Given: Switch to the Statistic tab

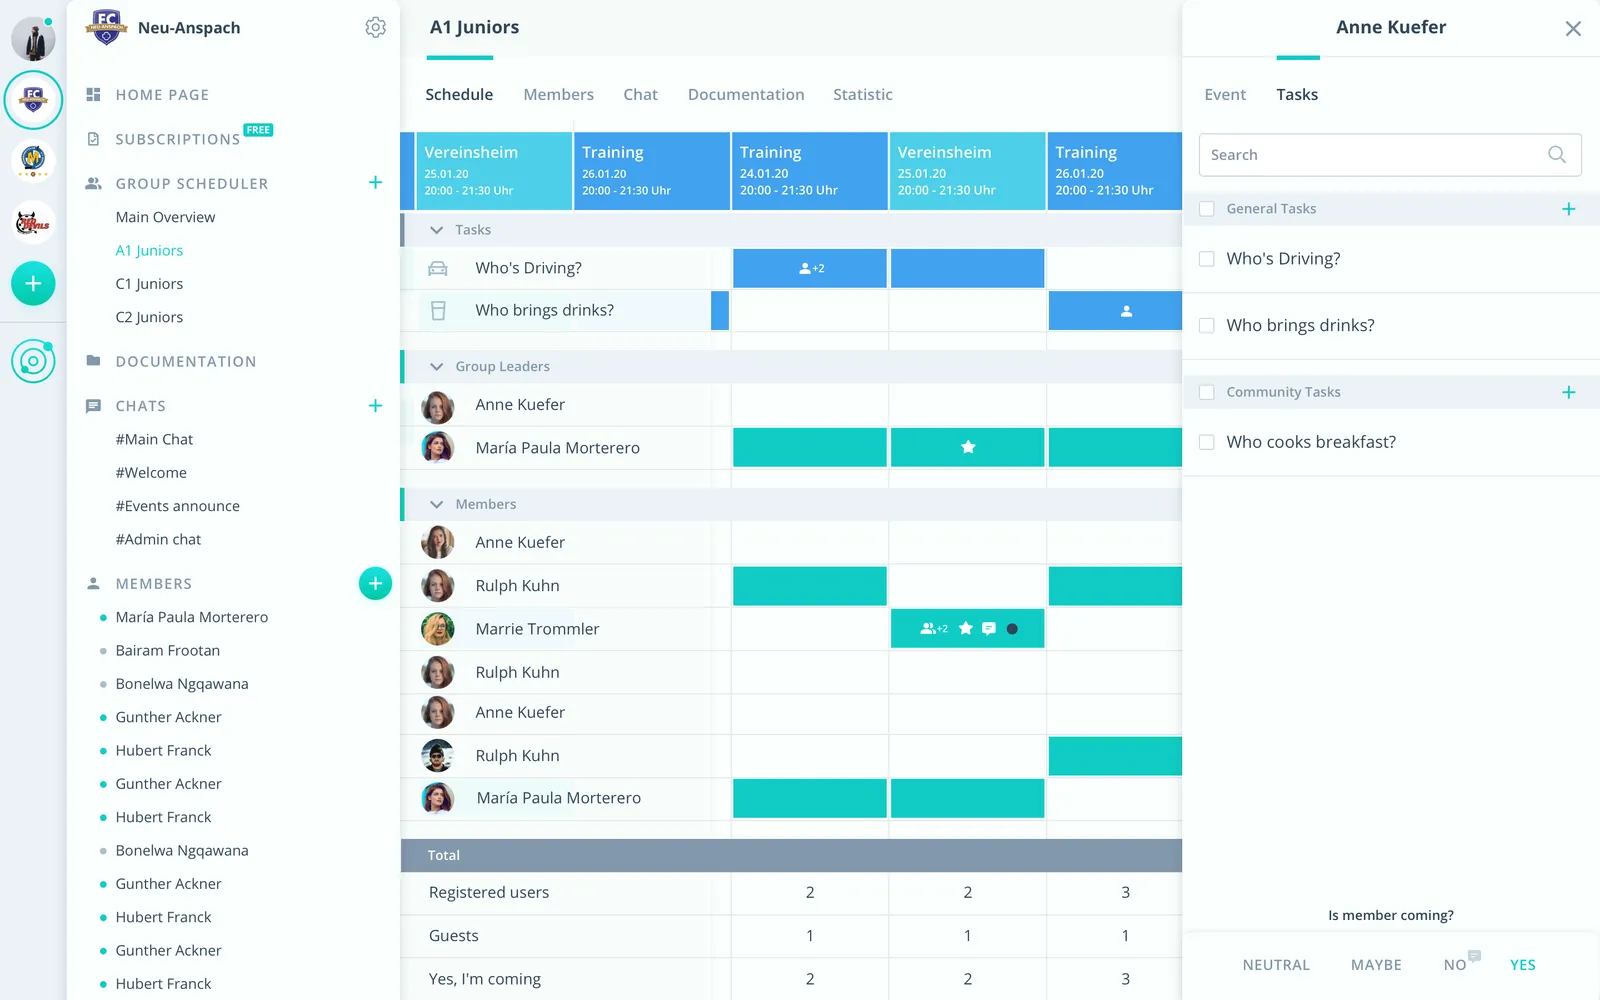Looking at the screenshot, I should 863,95.
